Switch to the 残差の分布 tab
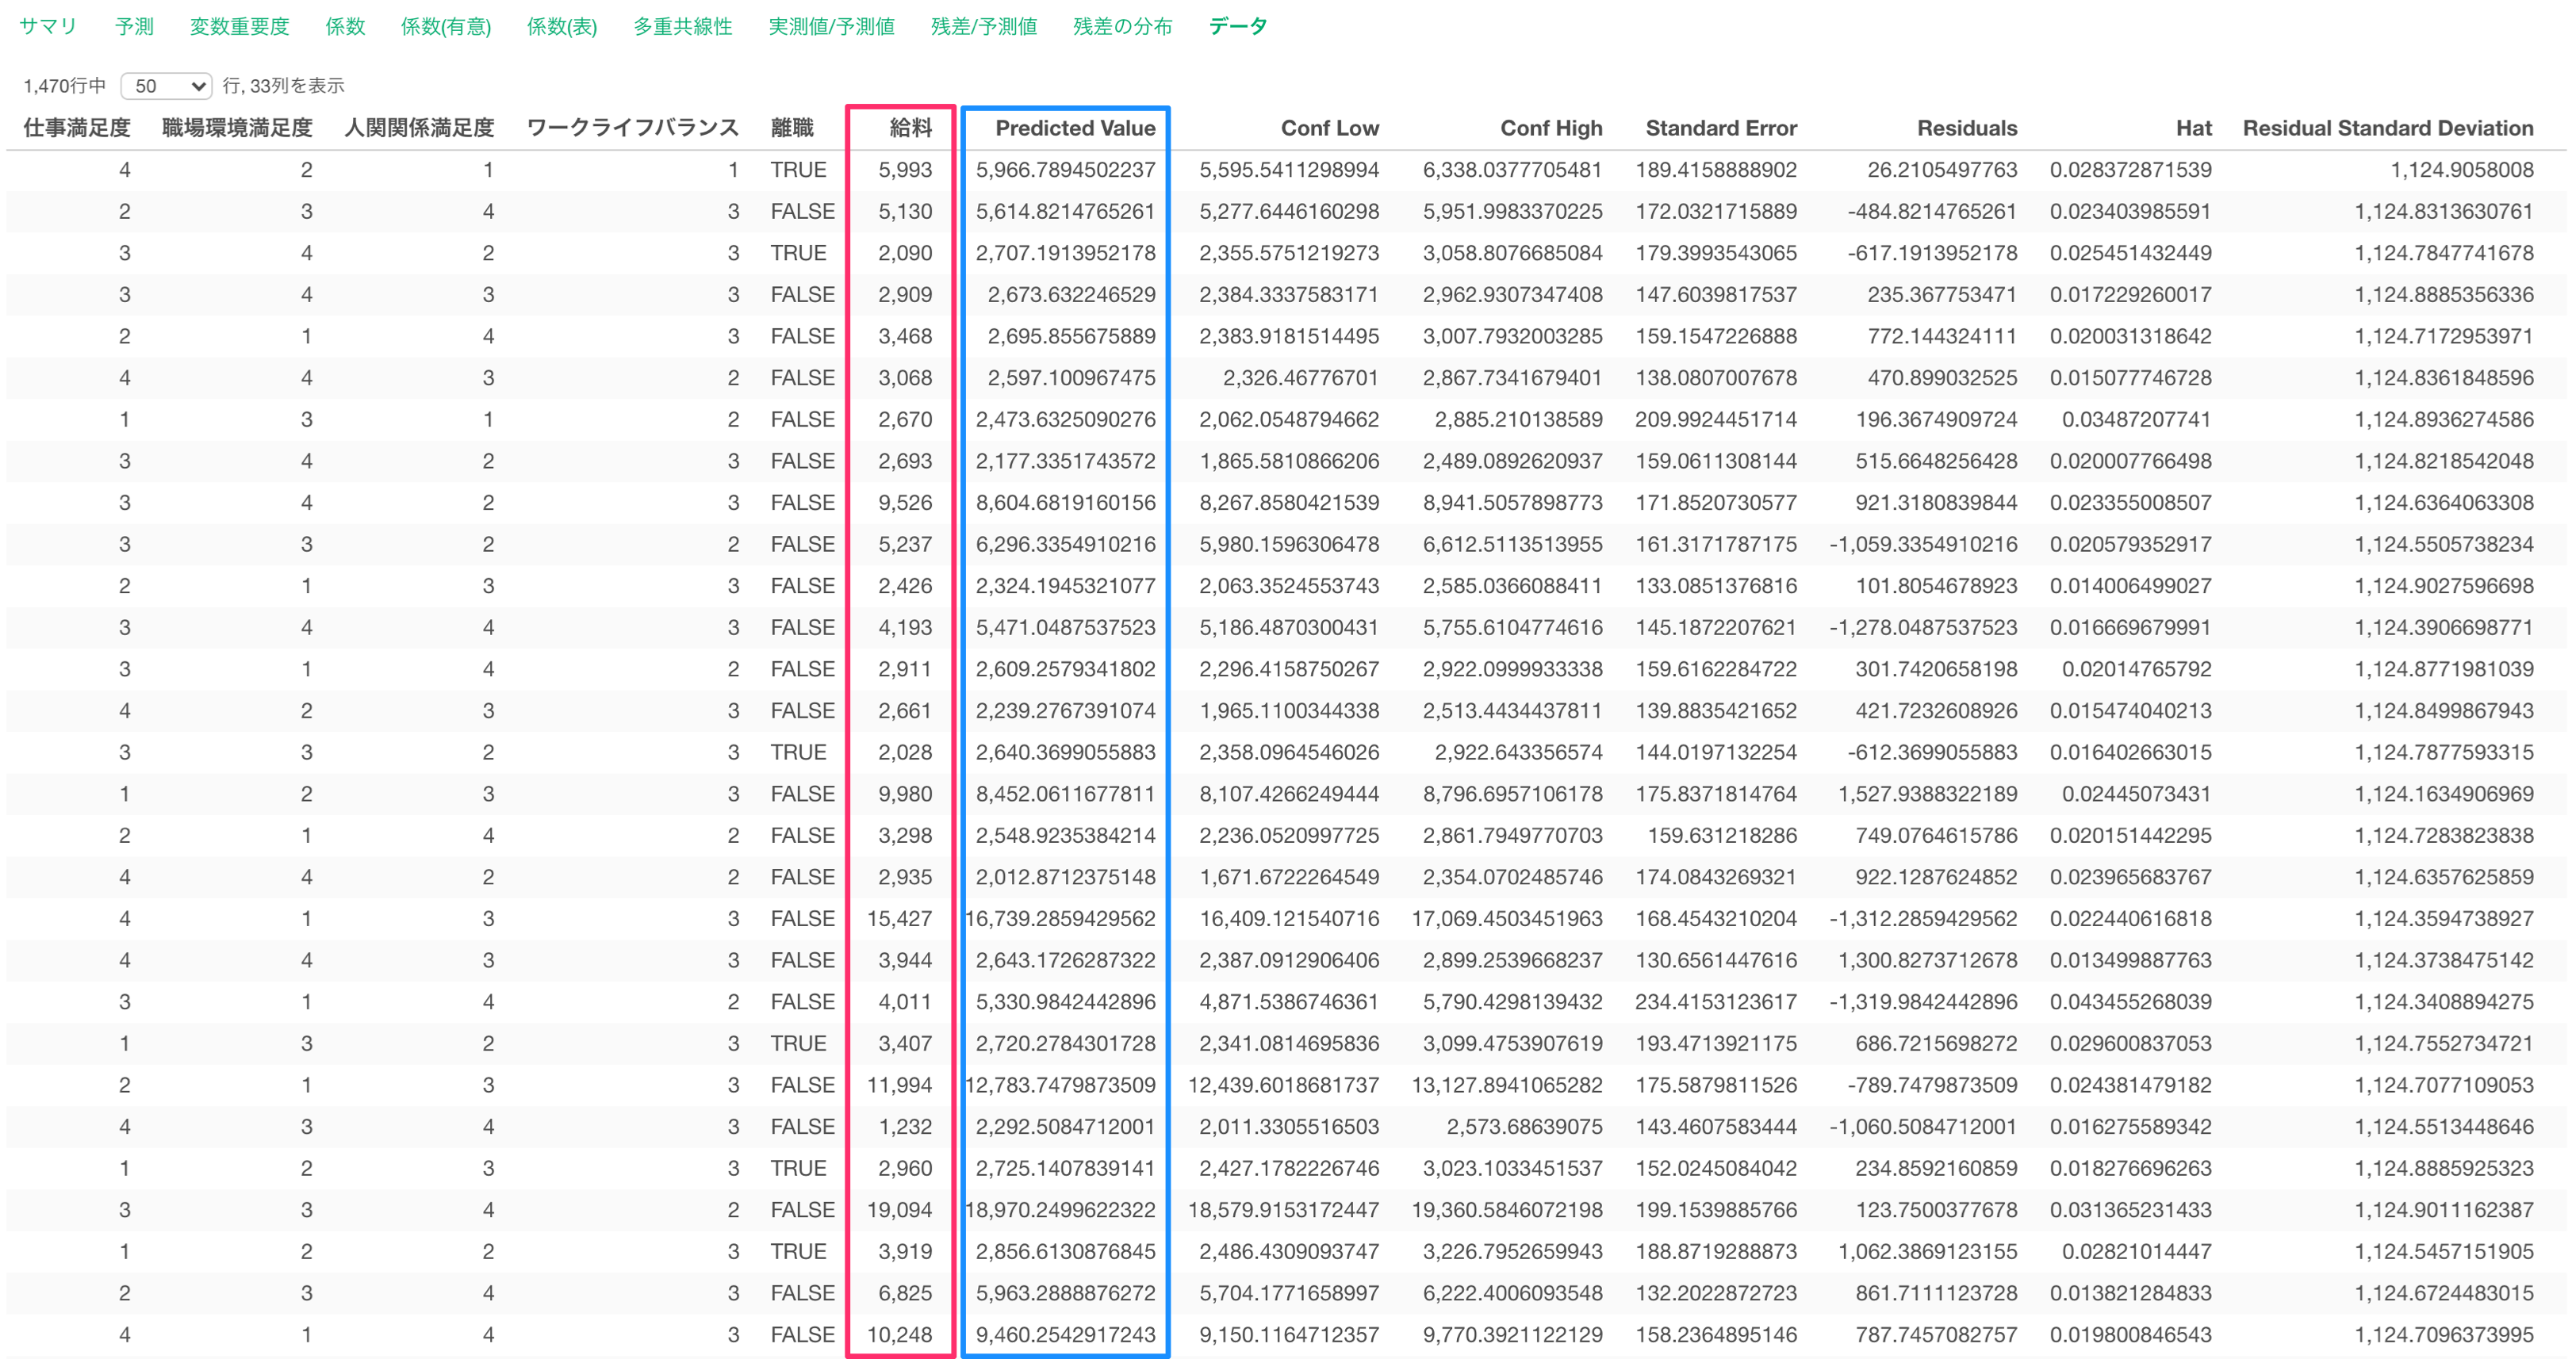The width and height of the screenshot is (2576, 1359). tap(1122, 27)
